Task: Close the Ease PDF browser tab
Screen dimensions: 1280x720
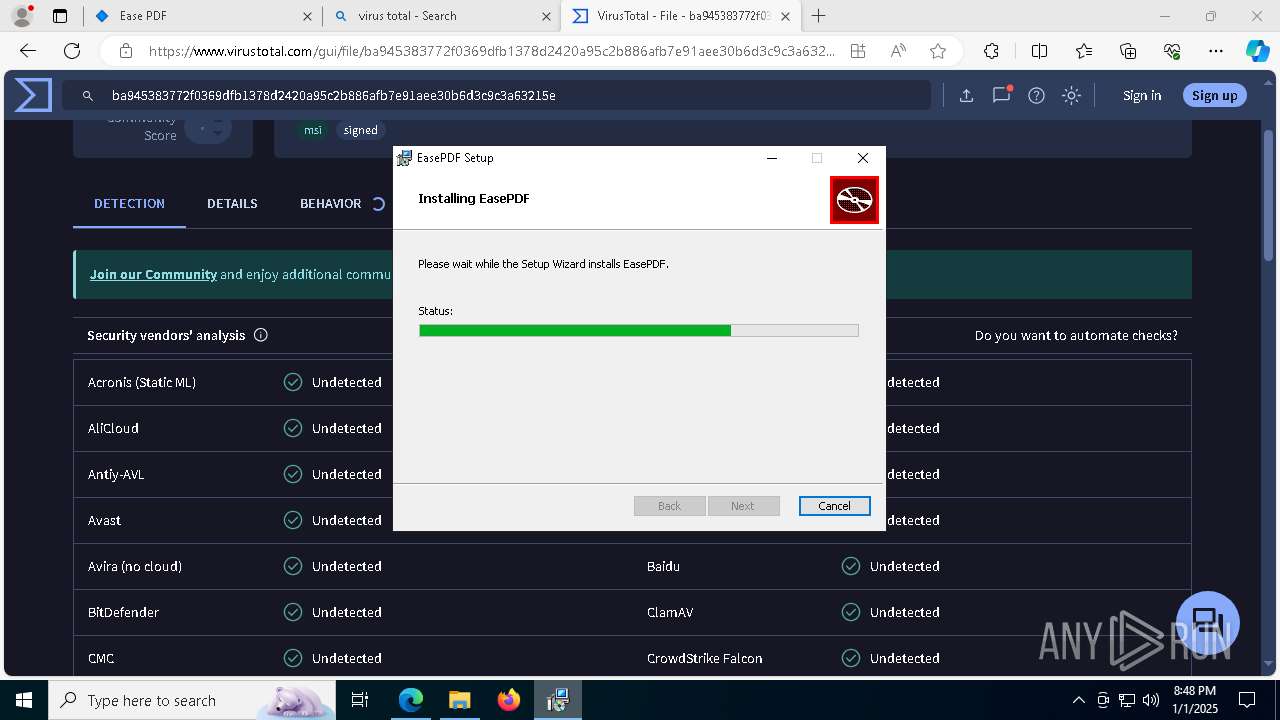Action: [307, 16]
